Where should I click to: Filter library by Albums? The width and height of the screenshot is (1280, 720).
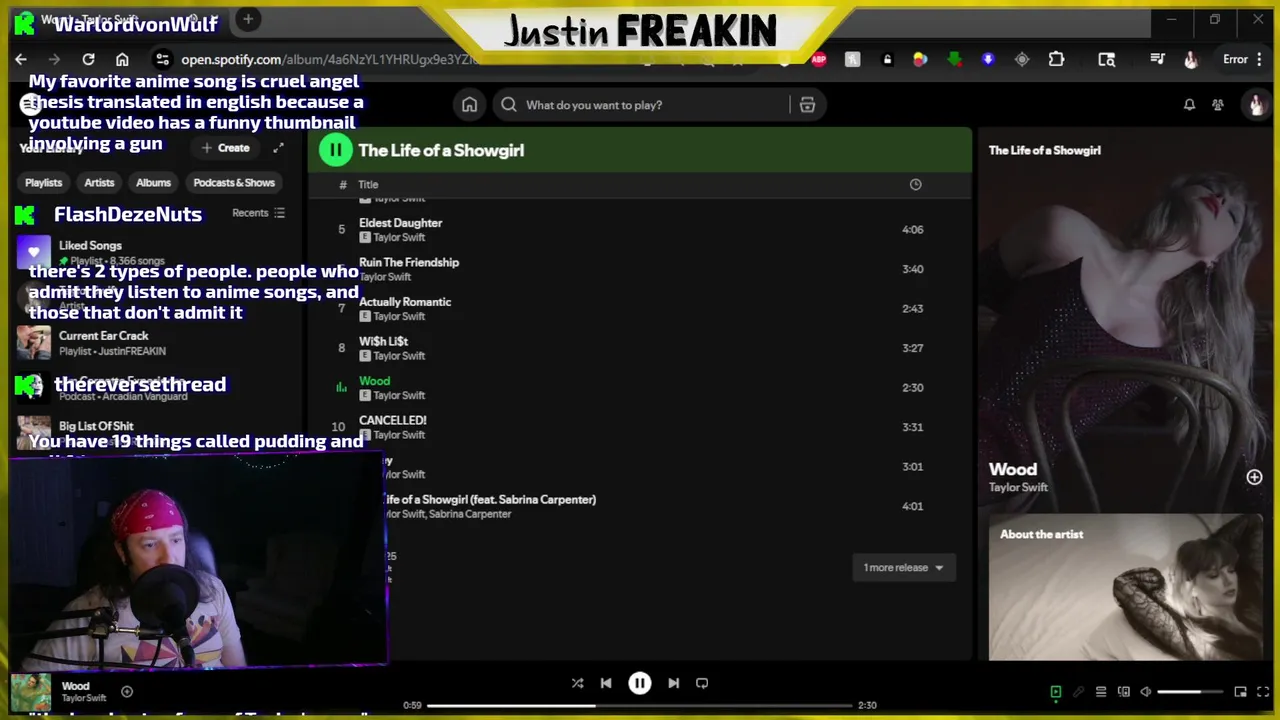pos(153,183)
